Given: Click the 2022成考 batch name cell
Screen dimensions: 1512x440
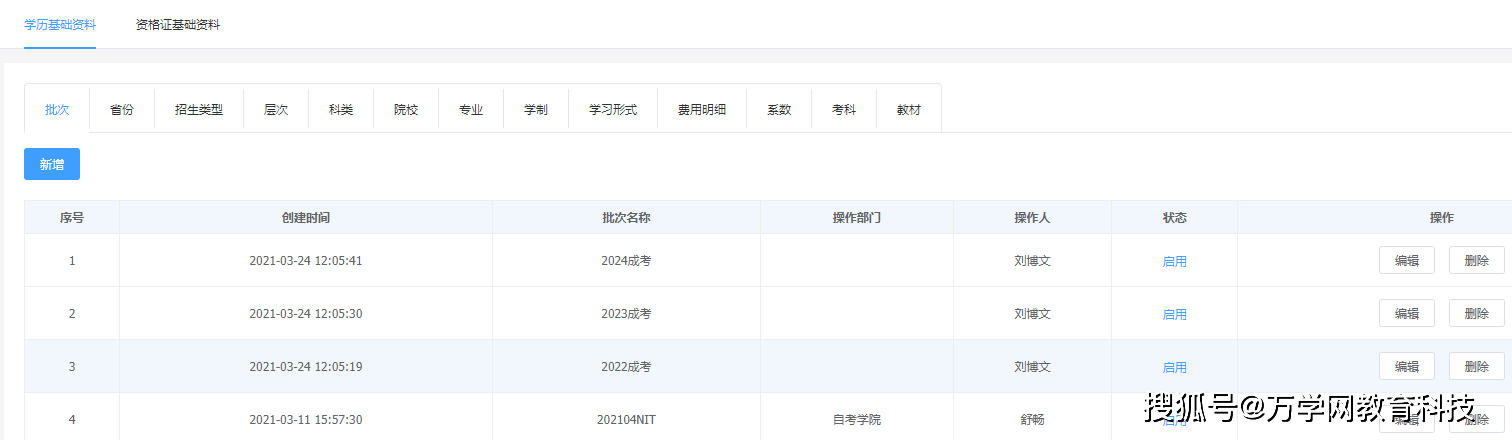Looking at the screenshot, I should pyautogui.click(x=626, y=367).
